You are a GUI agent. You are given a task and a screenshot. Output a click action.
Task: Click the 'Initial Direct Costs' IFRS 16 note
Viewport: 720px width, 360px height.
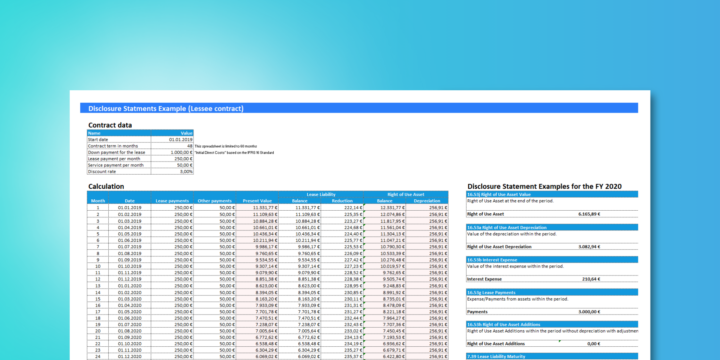click(234, 152)
